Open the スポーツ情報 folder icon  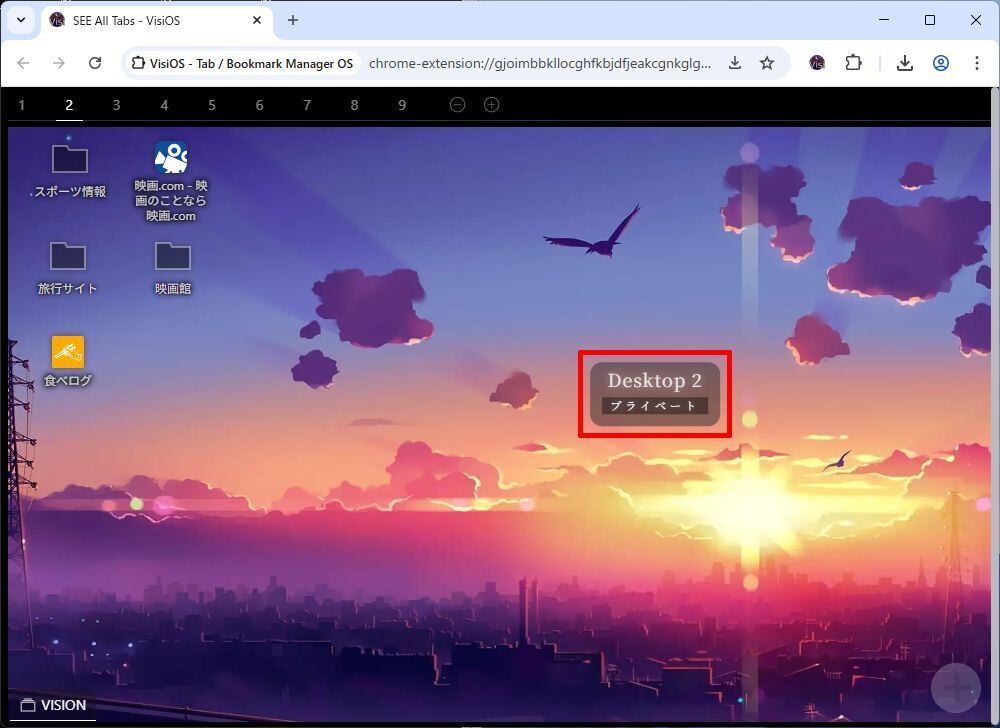pos(70,159)
